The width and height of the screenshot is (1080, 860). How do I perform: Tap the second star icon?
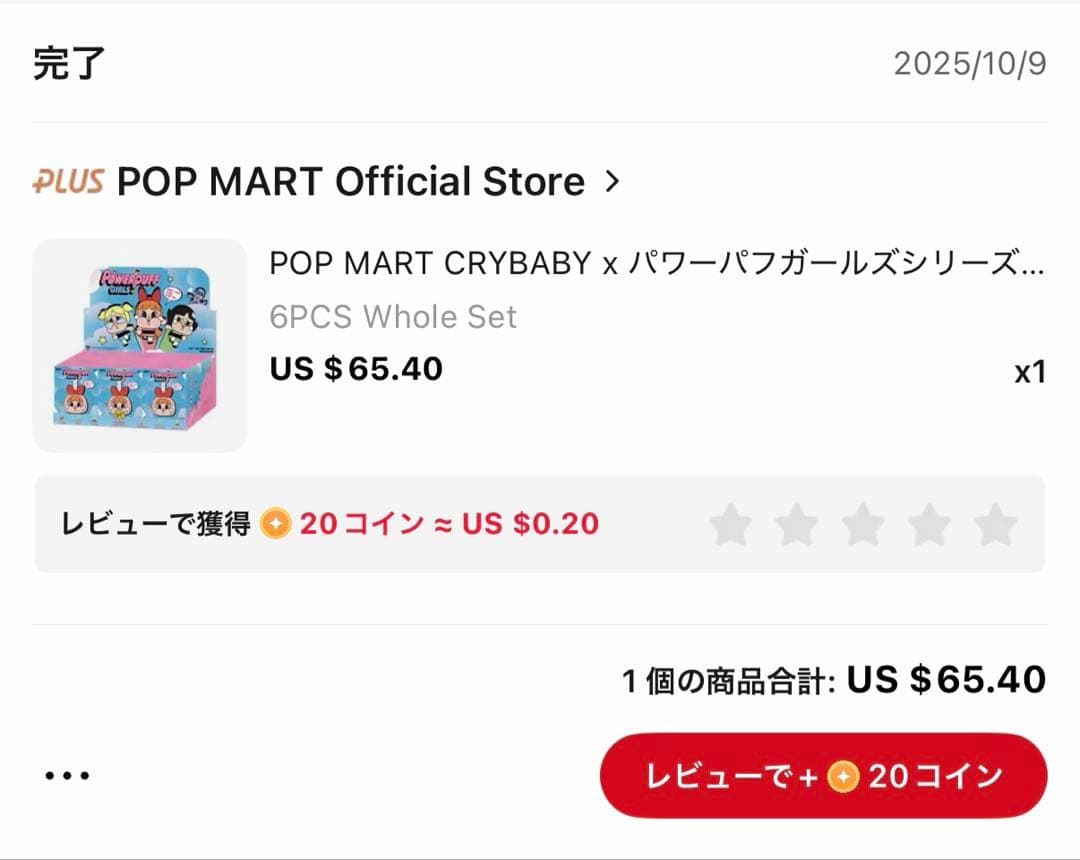coord(799,523)
